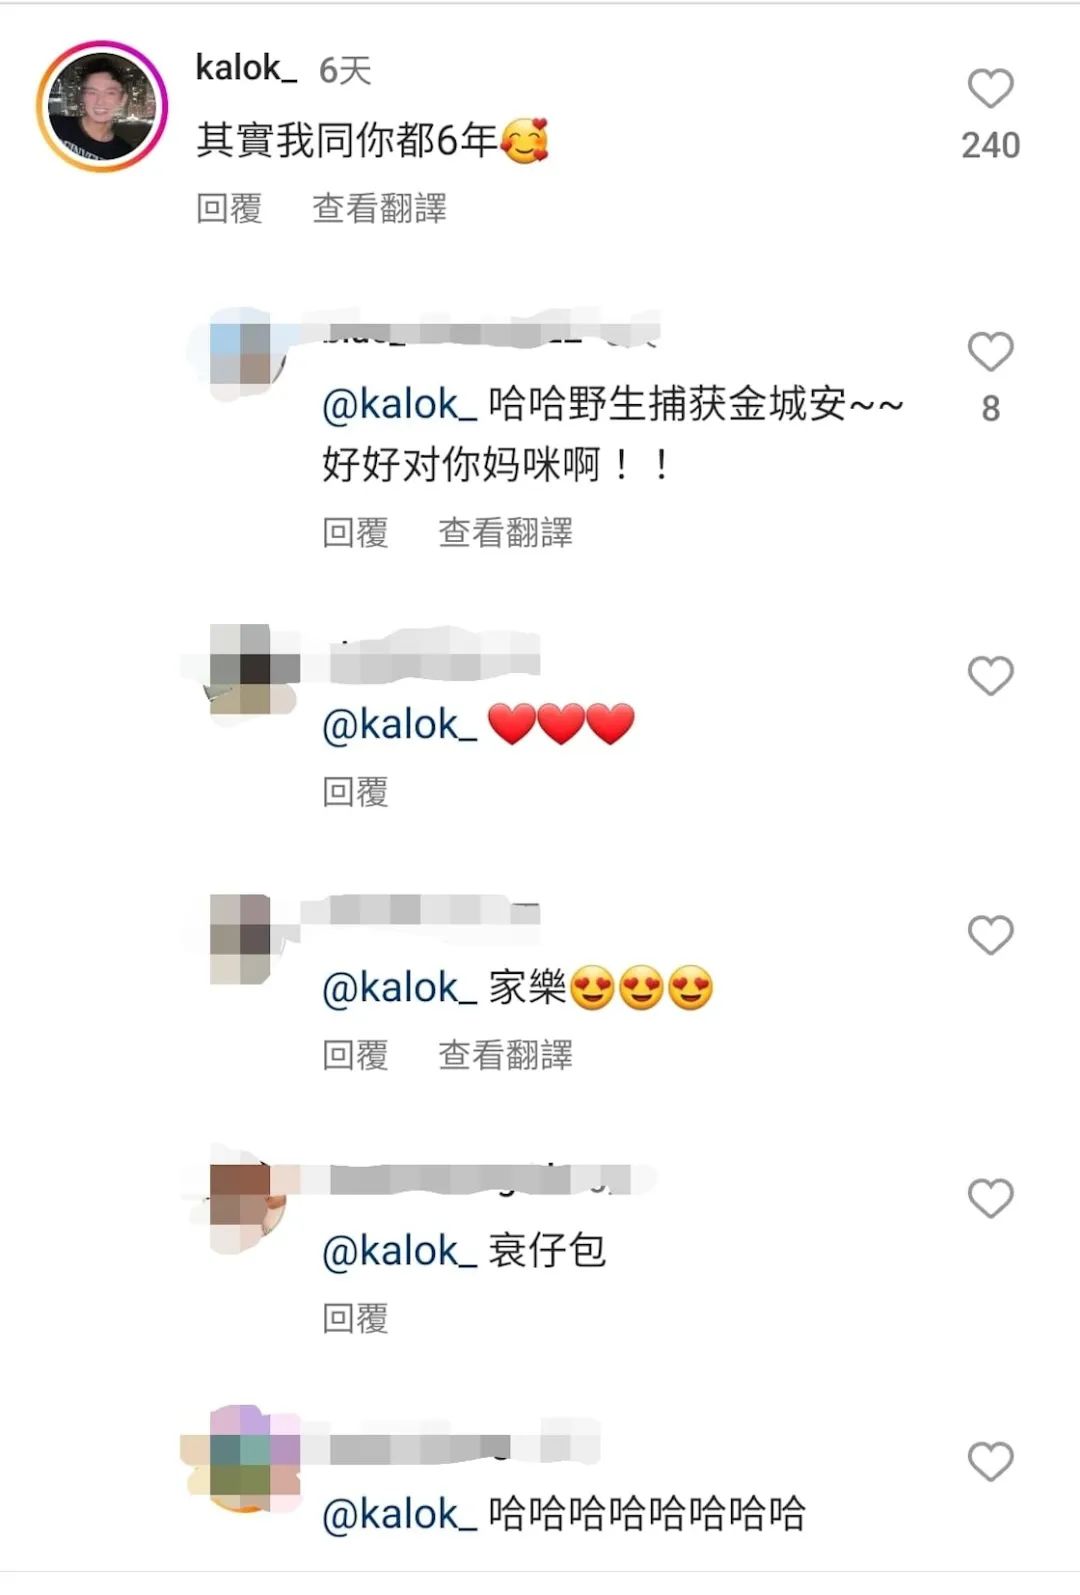
Task: Like the three red hearts reply
Action: click(990, 676)
